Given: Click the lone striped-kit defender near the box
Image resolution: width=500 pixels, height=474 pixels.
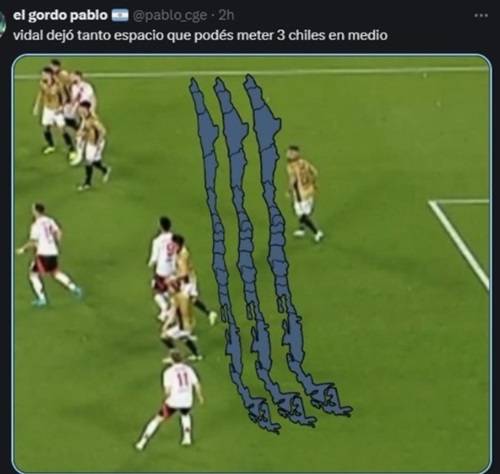Looking at the screenshot, I should [303, 193].
